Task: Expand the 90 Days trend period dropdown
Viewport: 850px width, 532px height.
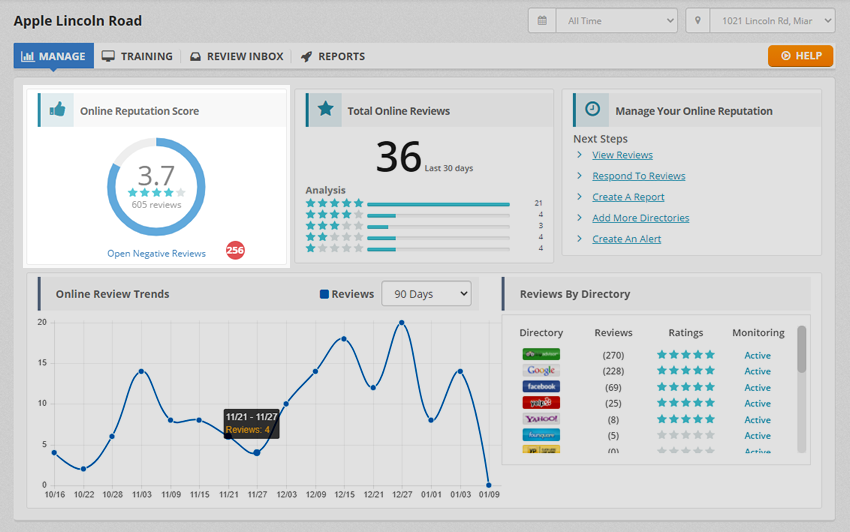Action: (426, 294)
